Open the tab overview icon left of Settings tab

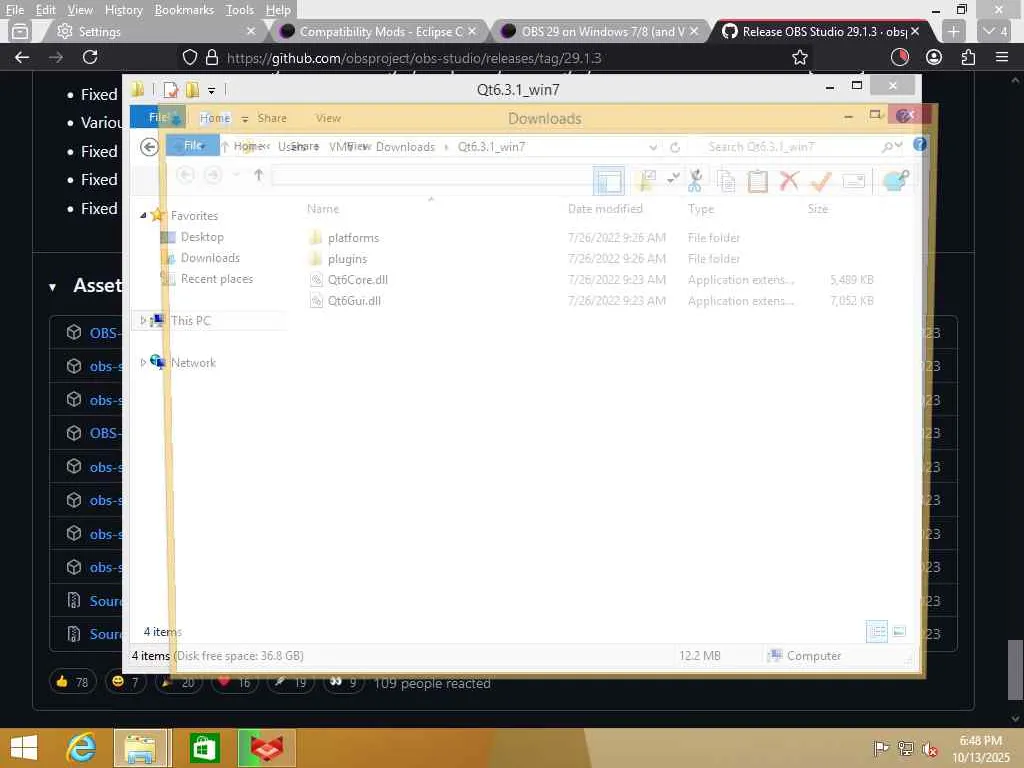click(x=20, y=31)
